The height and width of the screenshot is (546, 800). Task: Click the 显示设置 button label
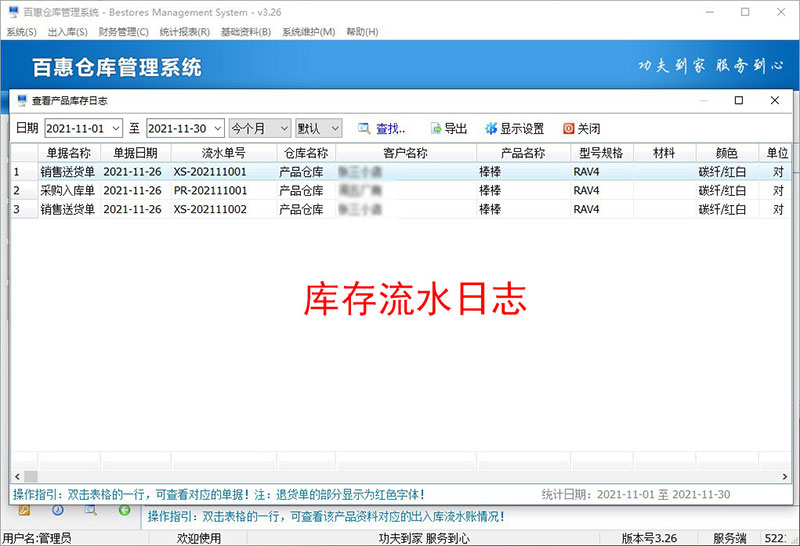click(522, 129)
